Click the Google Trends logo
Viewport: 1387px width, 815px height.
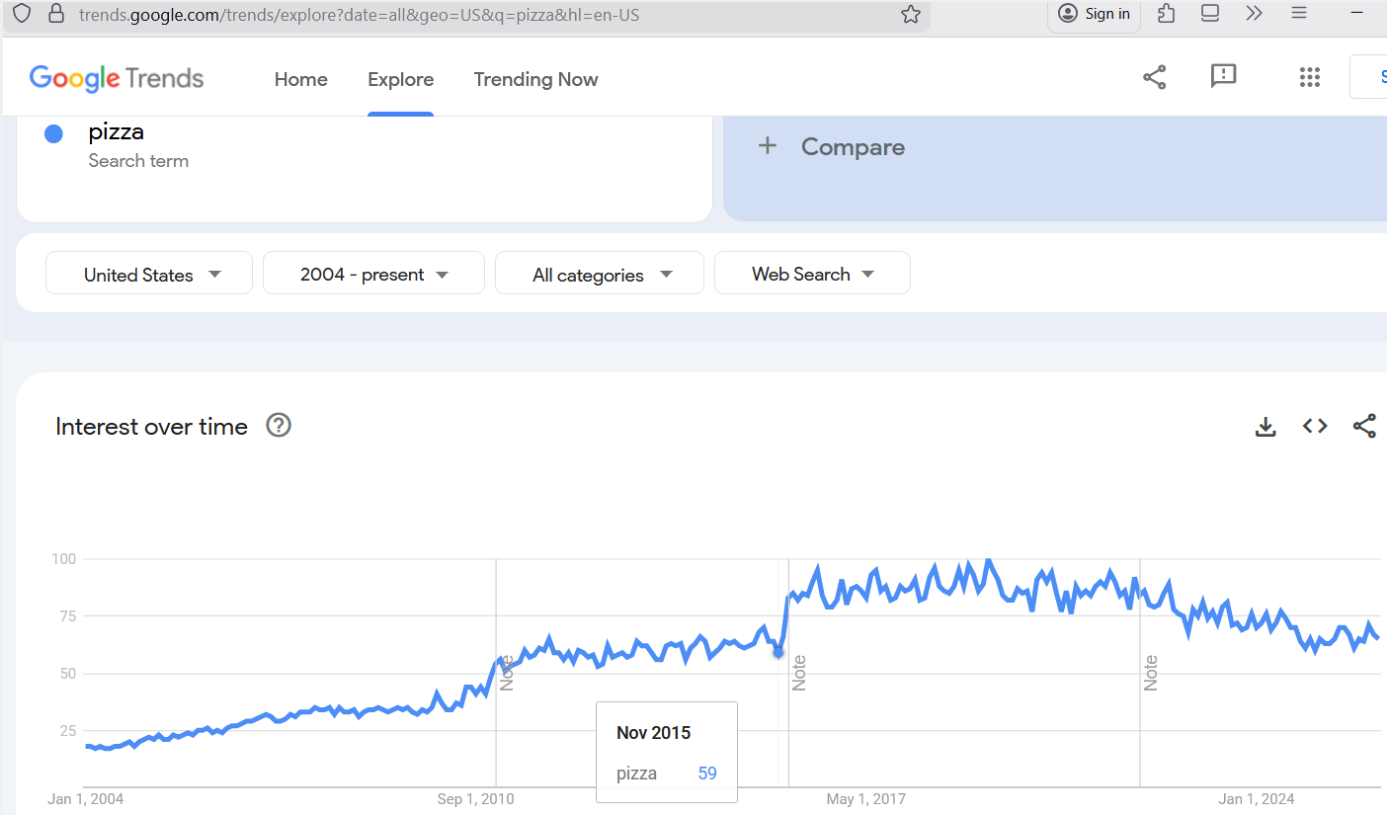(116, 79)
